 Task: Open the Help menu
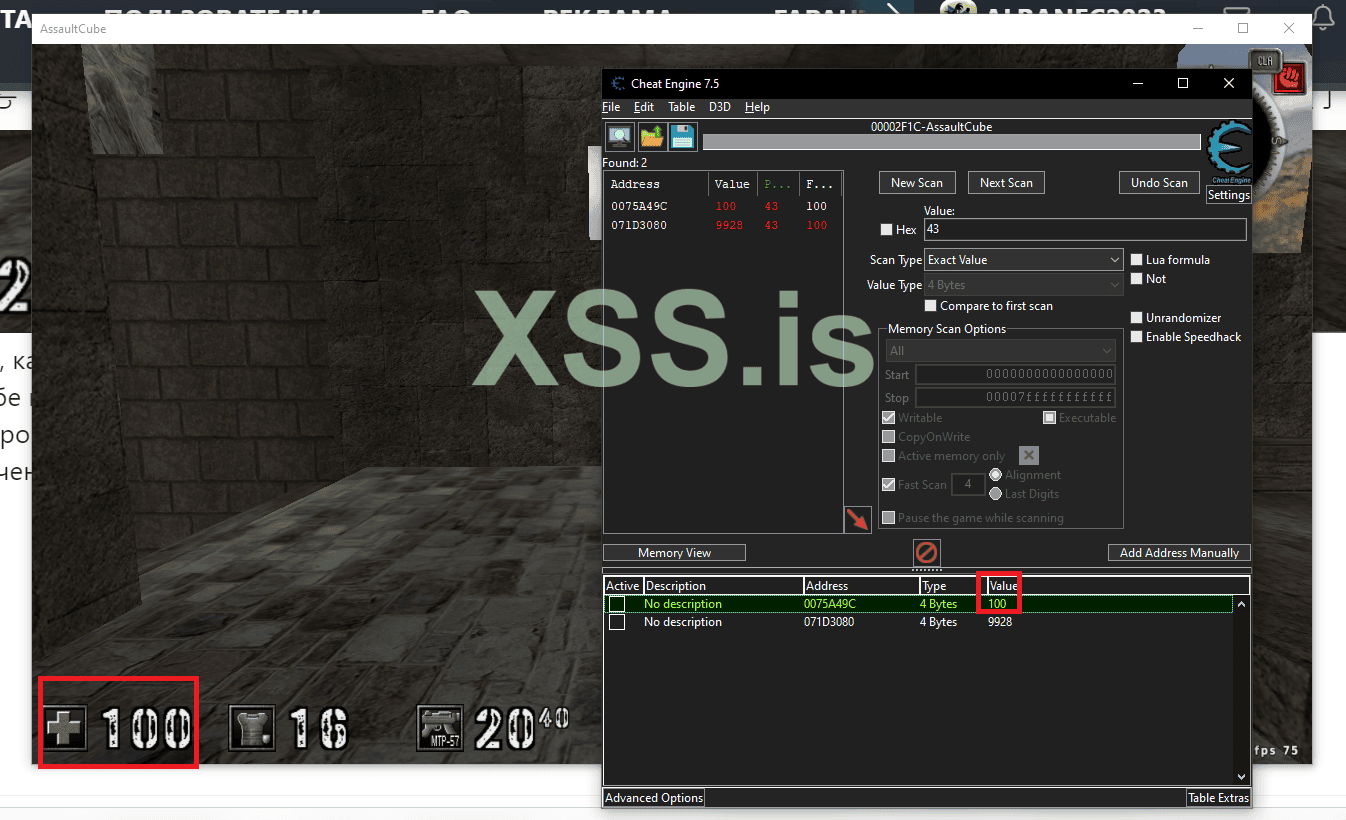[758, 107]
